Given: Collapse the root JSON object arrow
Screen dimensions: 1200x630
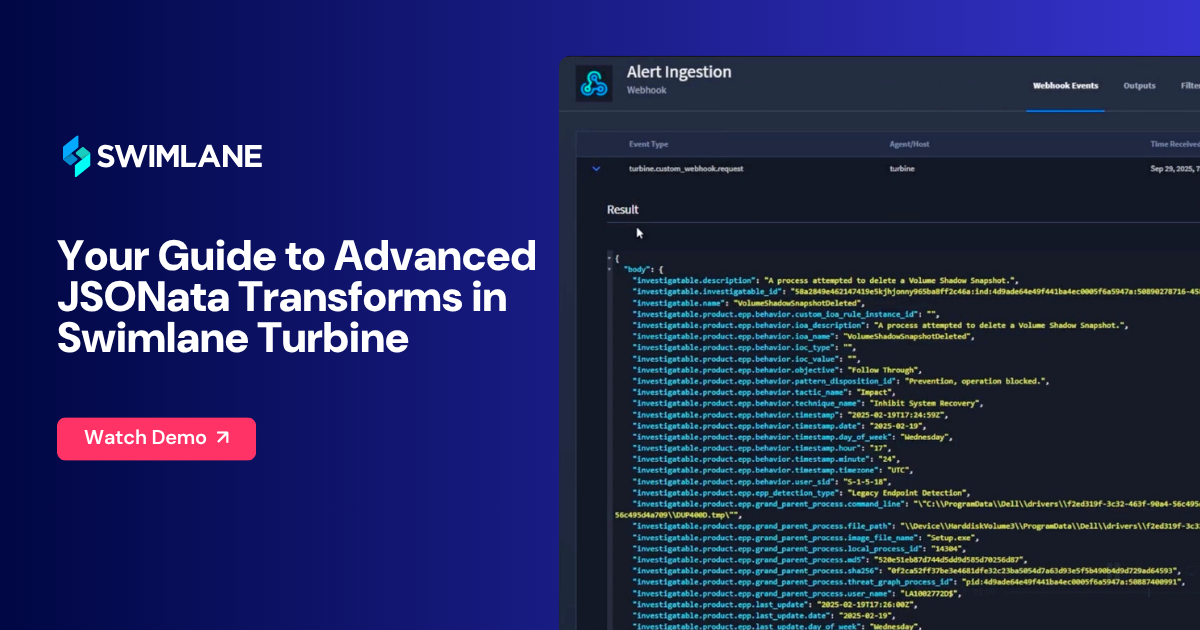Looking at the screenshot, I should point(608,258).
